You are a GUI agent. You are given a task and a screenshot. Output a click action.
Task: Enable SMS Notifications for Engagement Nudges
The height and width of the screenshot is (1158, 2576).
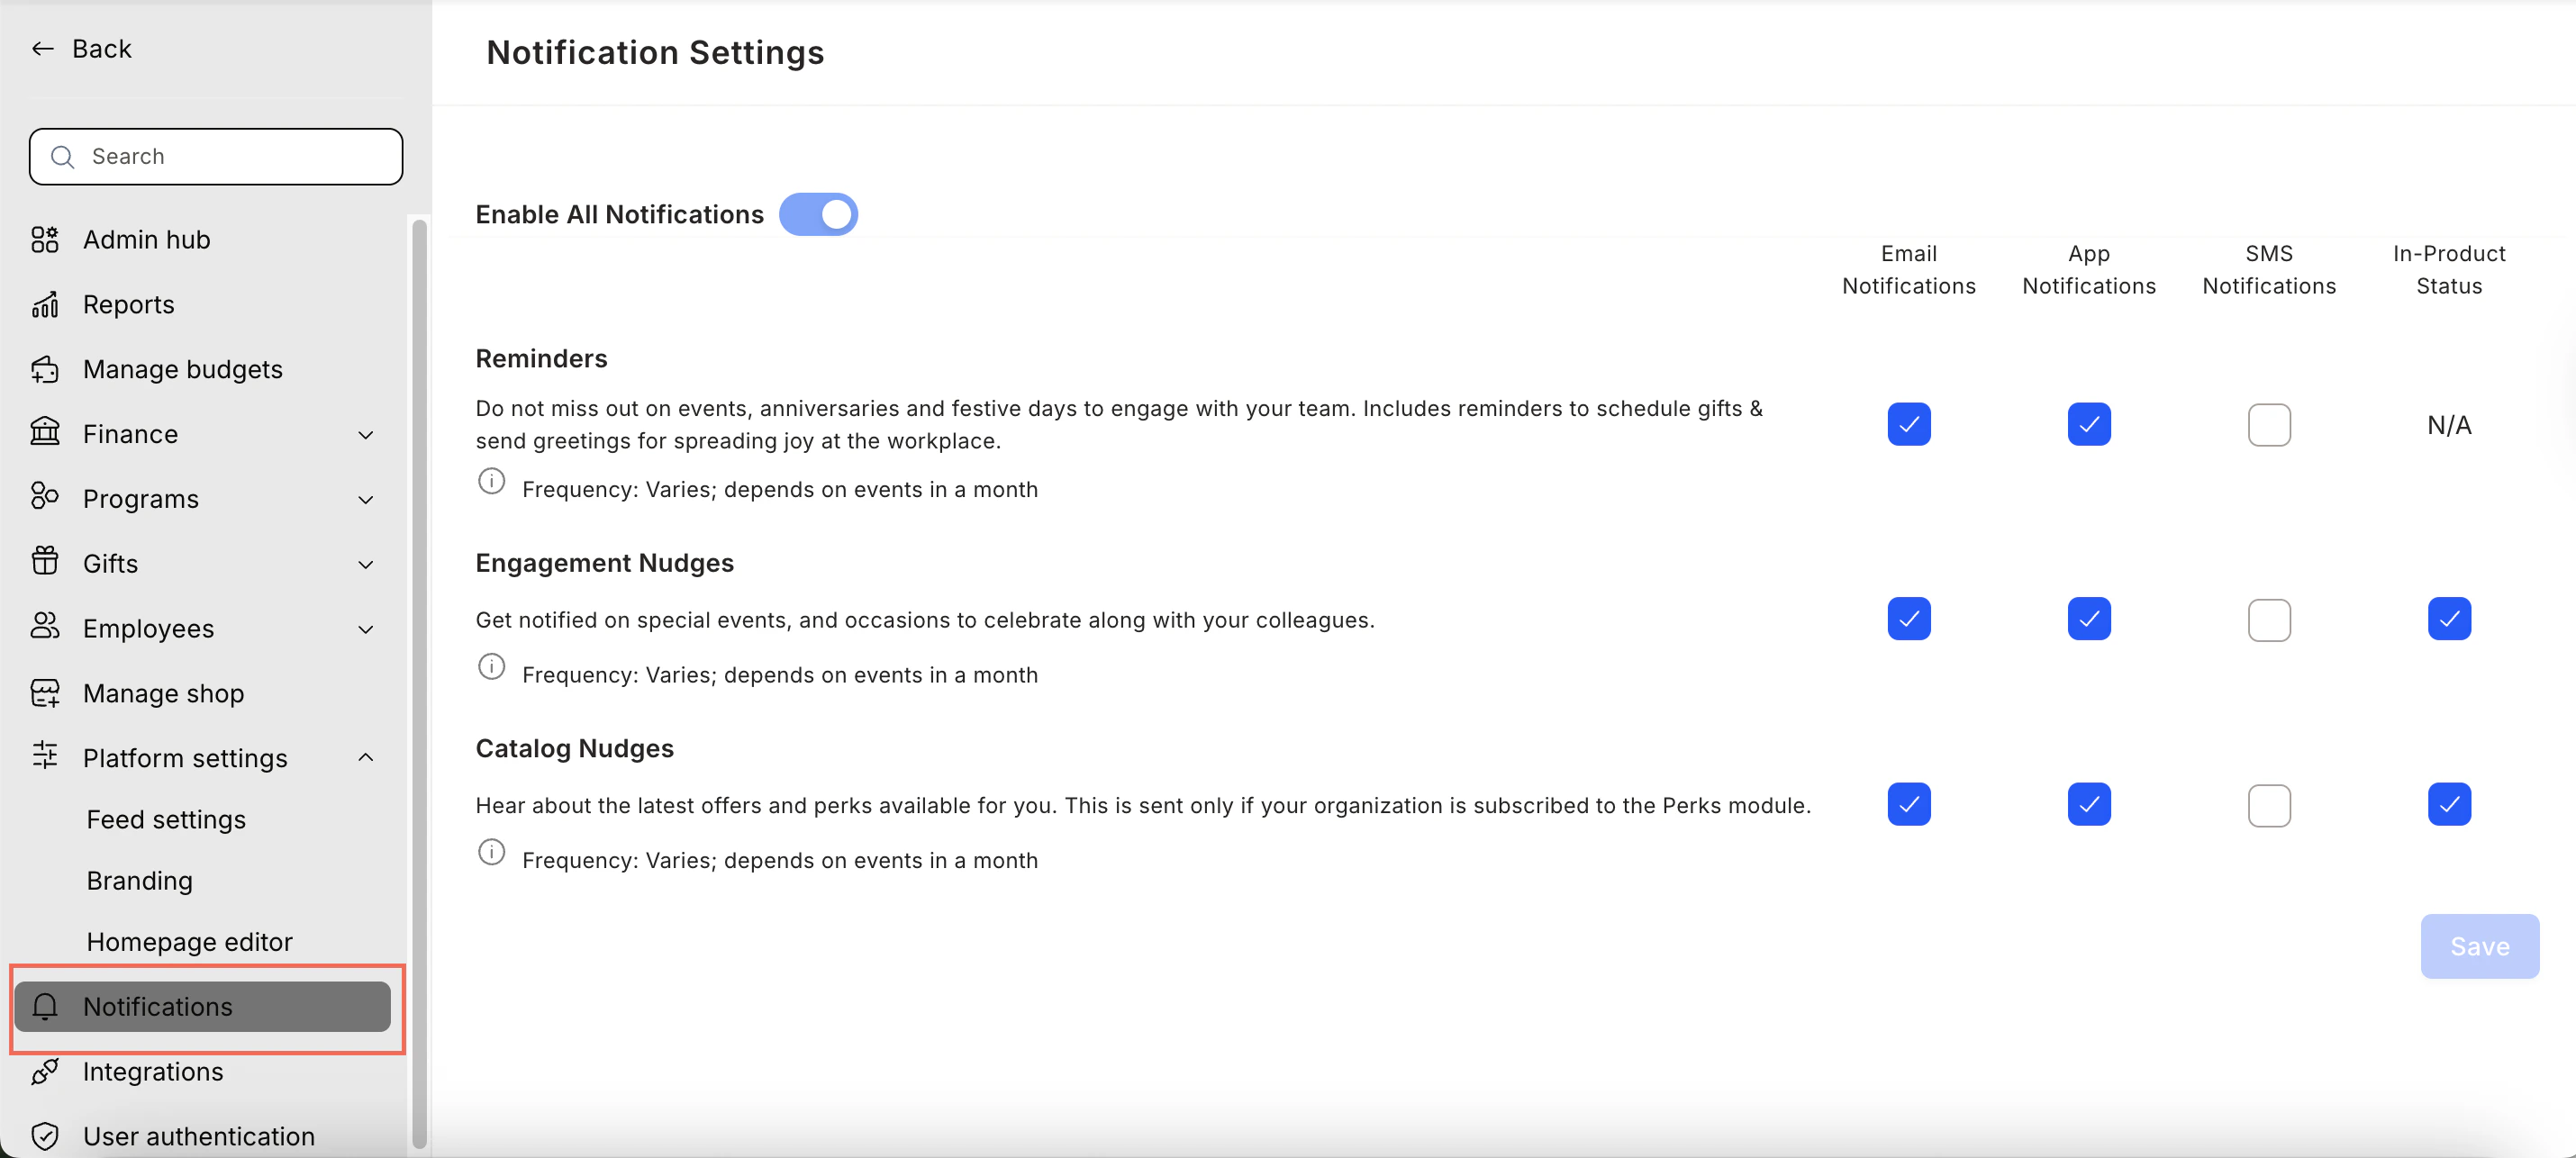point(2268,620)
